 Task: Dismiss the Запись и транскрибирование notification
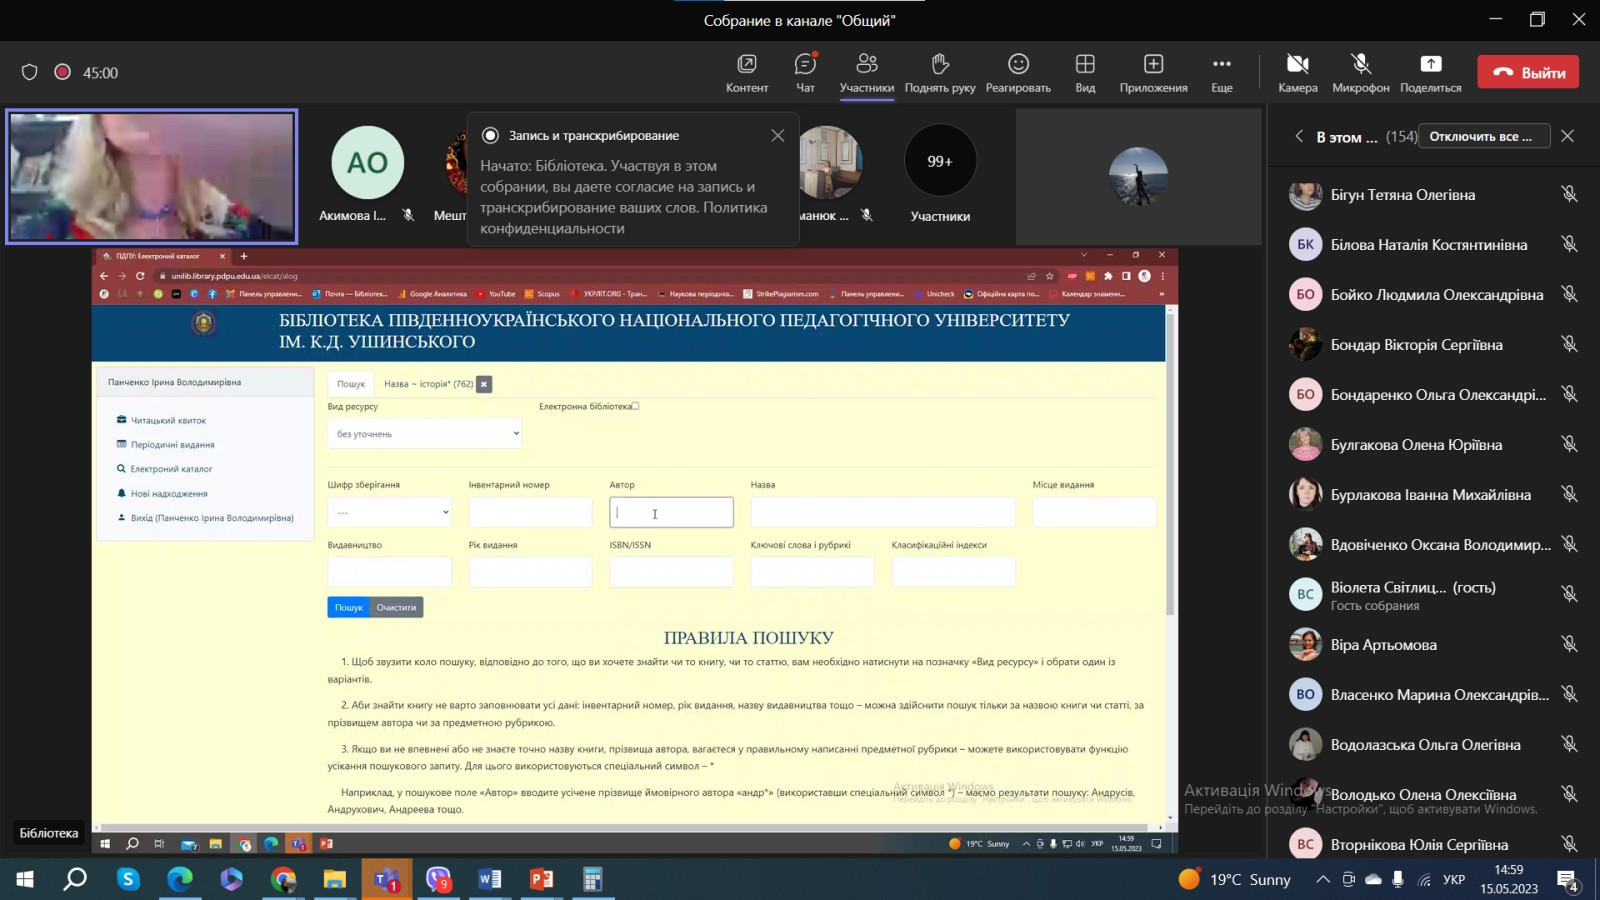pyautogui.click(x=778, y=135)
